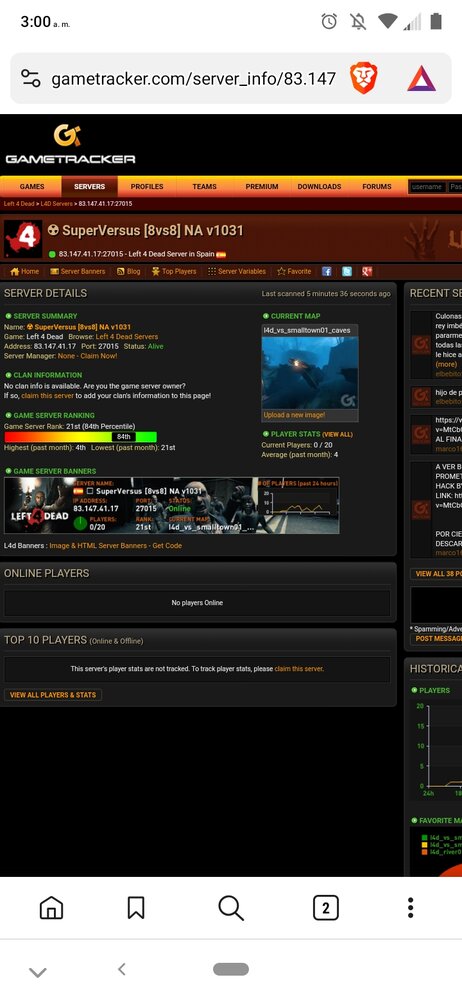Tap the Brave home button

pyautogui.click(x=52, y=908)
